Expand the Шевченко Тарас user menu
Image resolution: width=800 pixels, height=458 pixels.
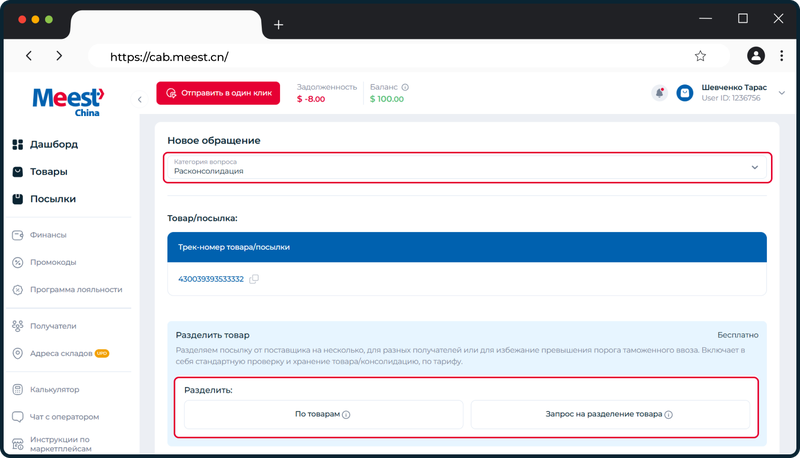pyautogui.click(x=782, y=93)
